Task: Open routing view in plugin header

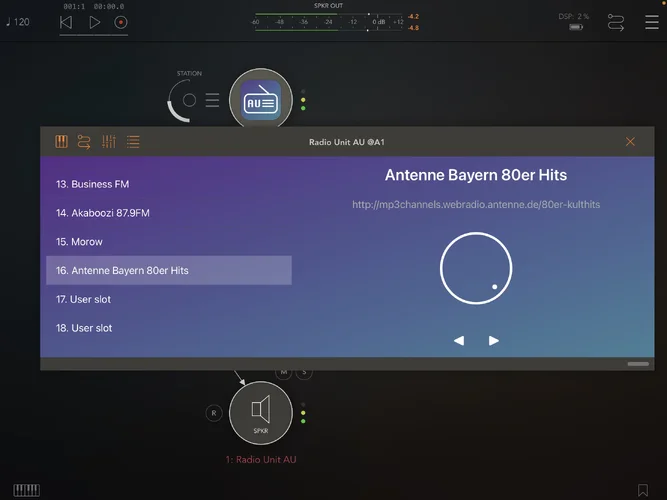Action: coord(84,142)
